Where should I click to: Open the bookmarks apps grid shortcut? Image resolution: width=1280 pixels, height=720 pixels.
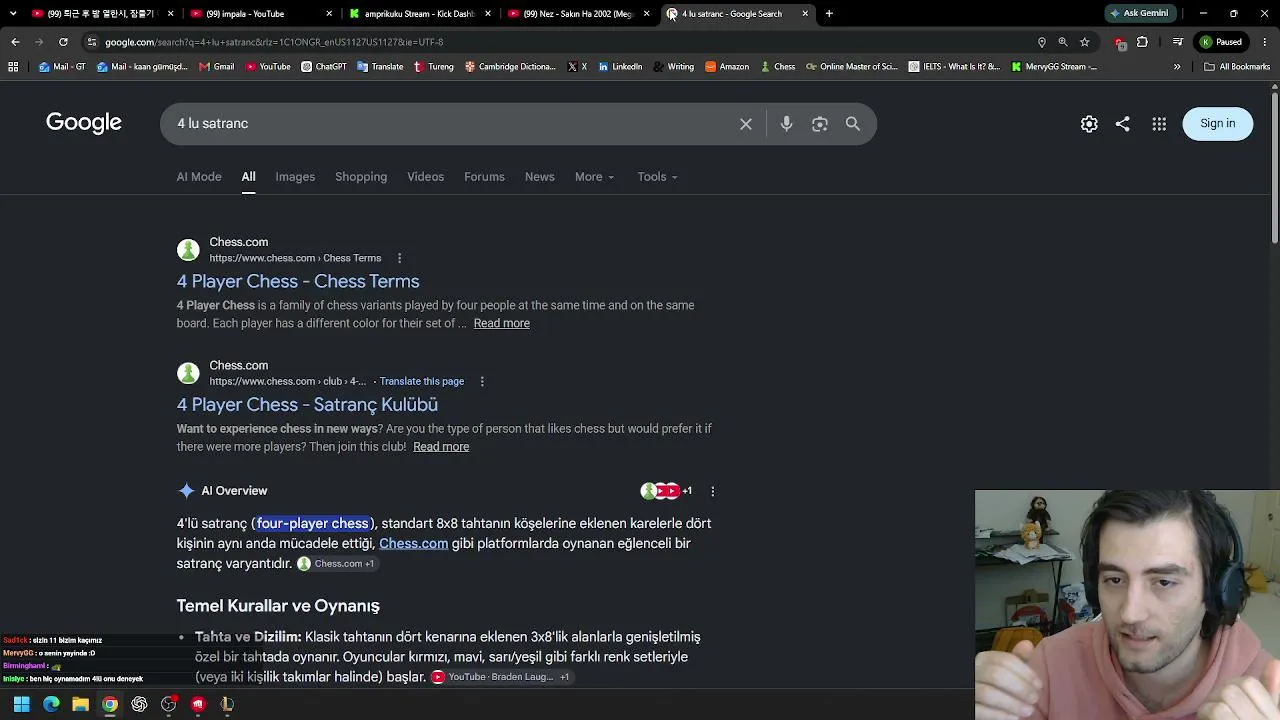click(13, 67)
